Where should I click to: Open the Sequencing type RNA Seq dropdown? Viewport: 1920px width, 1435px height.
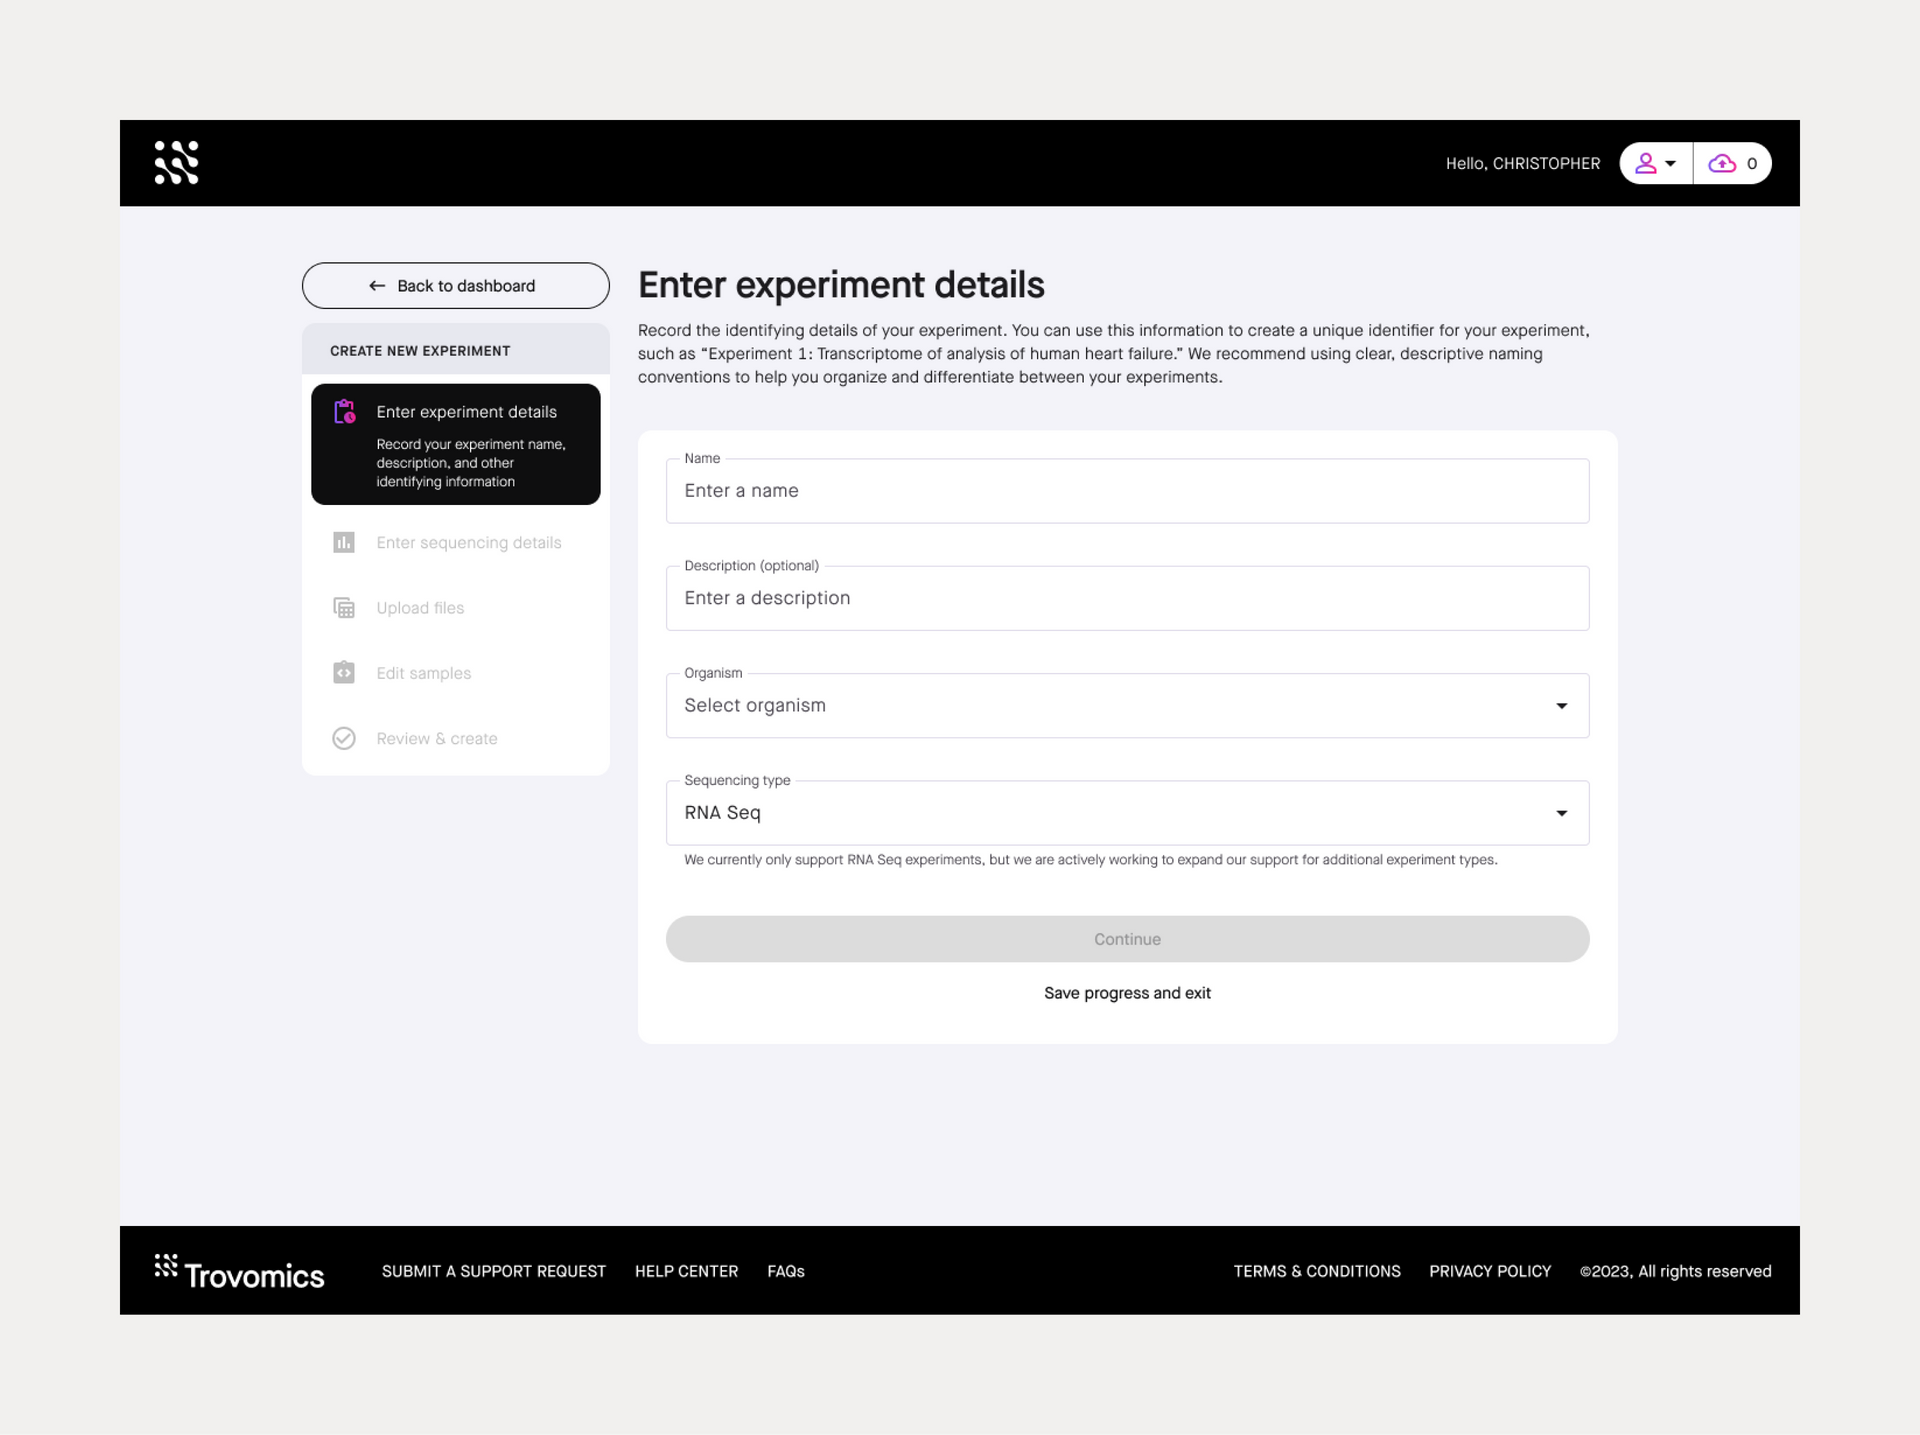[x=1127, y=813]
